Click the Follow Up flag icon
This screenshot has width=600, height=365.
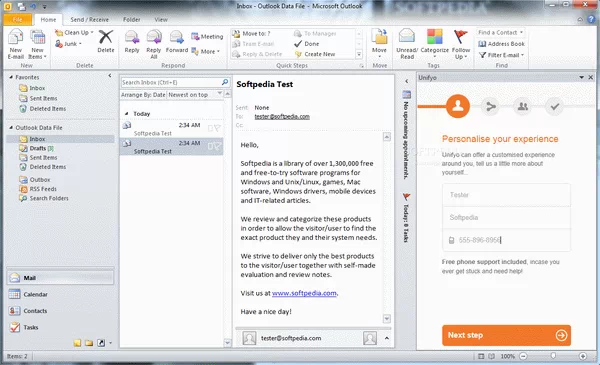coord(460,37)
